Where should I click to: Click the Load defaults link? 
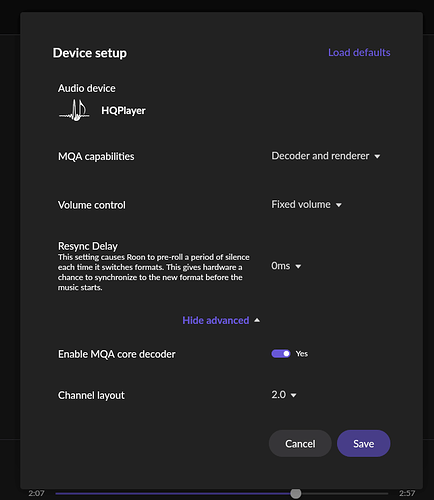(359, 53)
